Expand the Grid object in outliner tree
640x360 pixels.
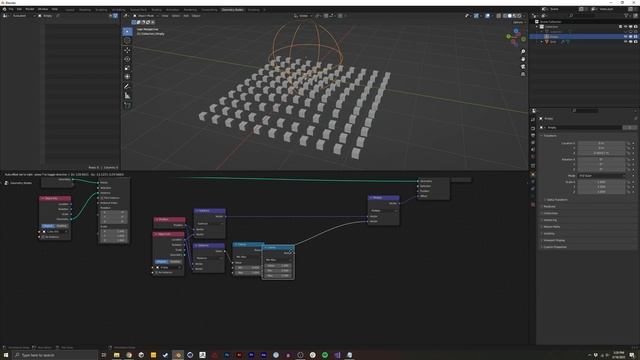[542, 42]
